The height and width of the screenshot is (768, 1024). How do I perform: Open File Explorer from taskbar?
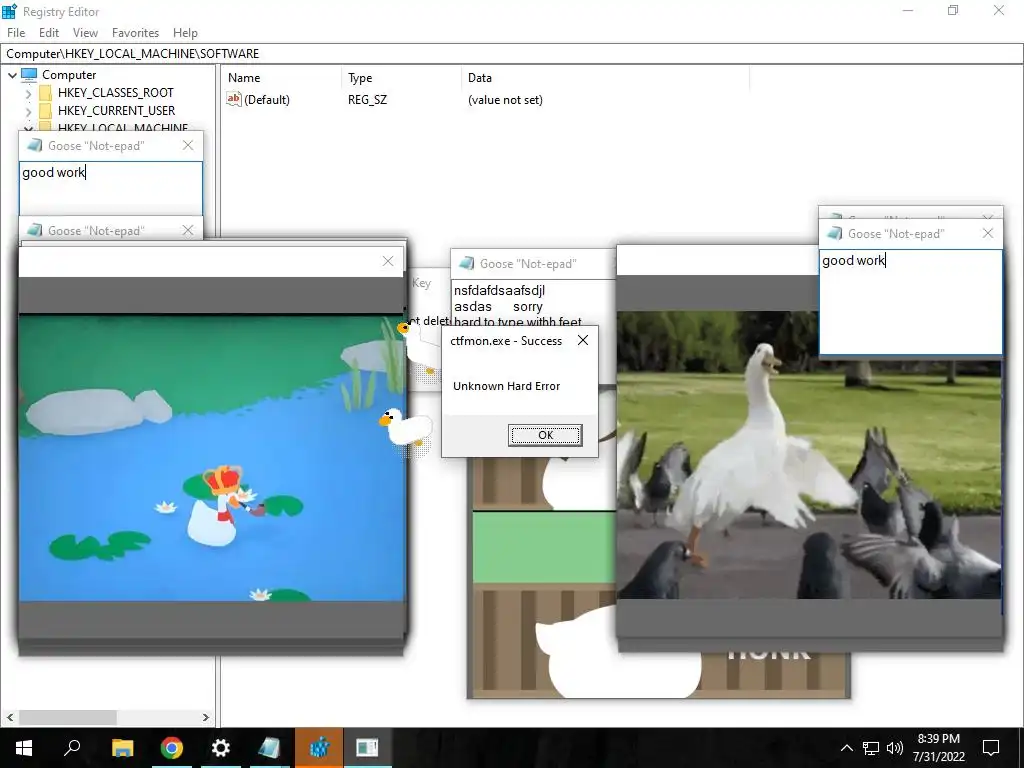tap(122, 748)
